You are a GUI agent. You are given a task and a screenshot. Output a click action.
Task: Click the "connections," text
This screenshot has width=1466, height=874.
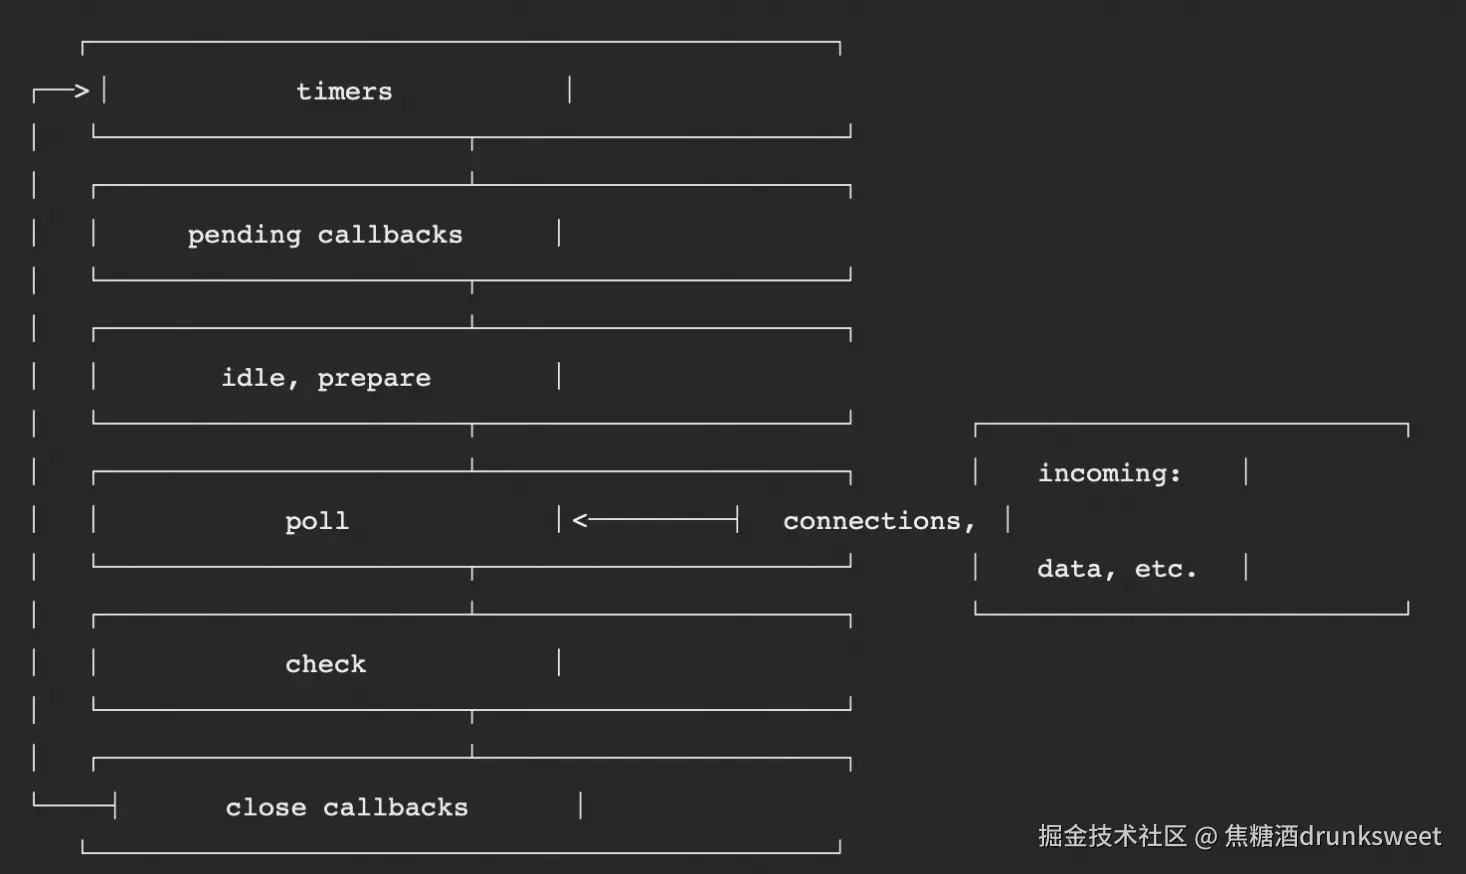click(878, 521)
